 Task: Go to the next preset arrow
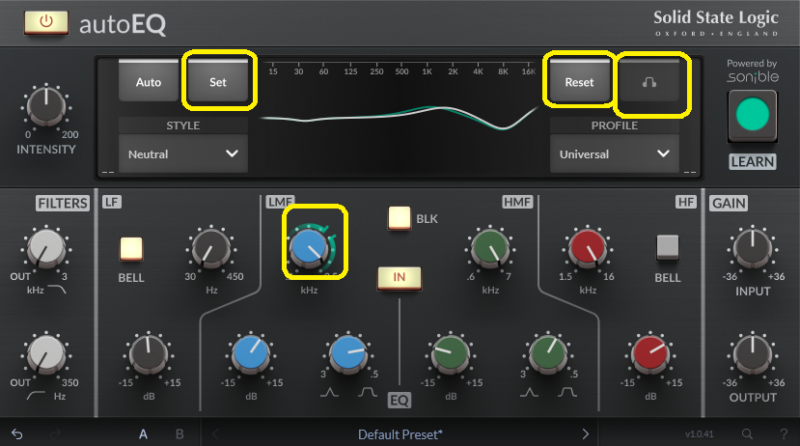pos(586,434)
